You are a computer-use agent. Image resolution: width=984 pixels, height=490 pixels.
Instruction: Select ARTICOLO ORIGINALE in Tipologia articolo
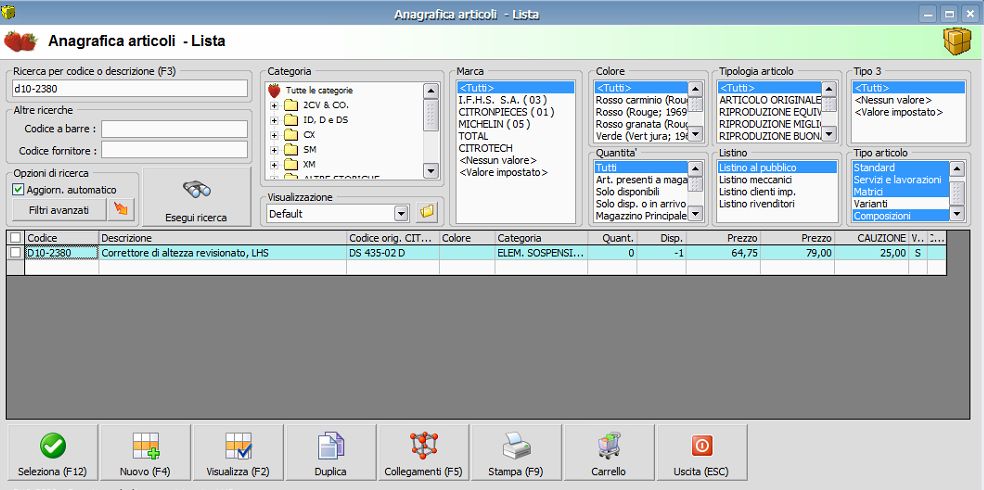point(769,100)
